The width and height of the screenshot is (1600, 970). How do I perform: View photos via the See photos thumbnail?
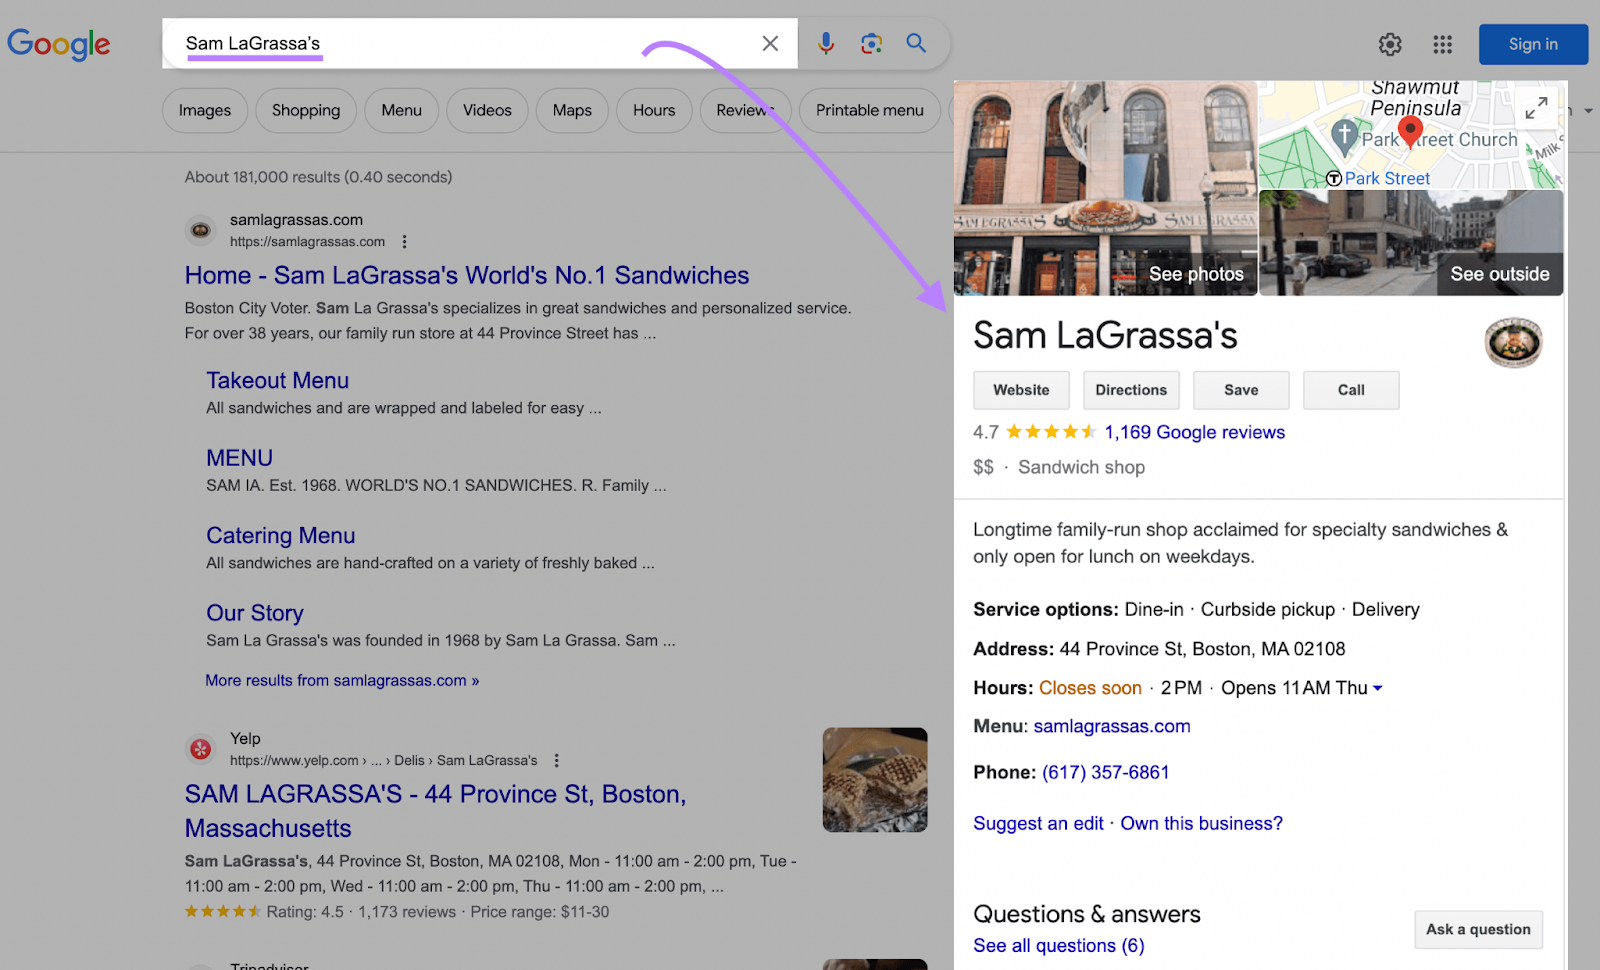1196,273
